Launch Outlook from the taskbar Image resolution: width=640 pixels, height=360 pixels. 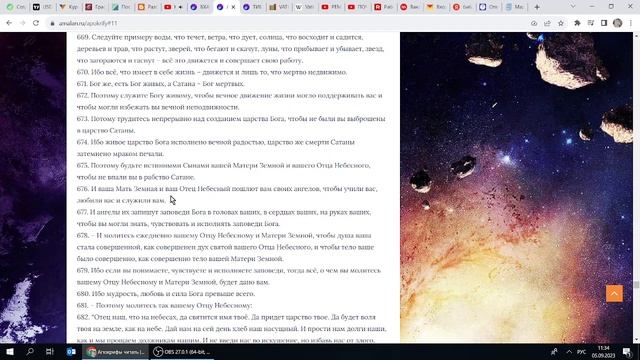(x=71, y=351)
